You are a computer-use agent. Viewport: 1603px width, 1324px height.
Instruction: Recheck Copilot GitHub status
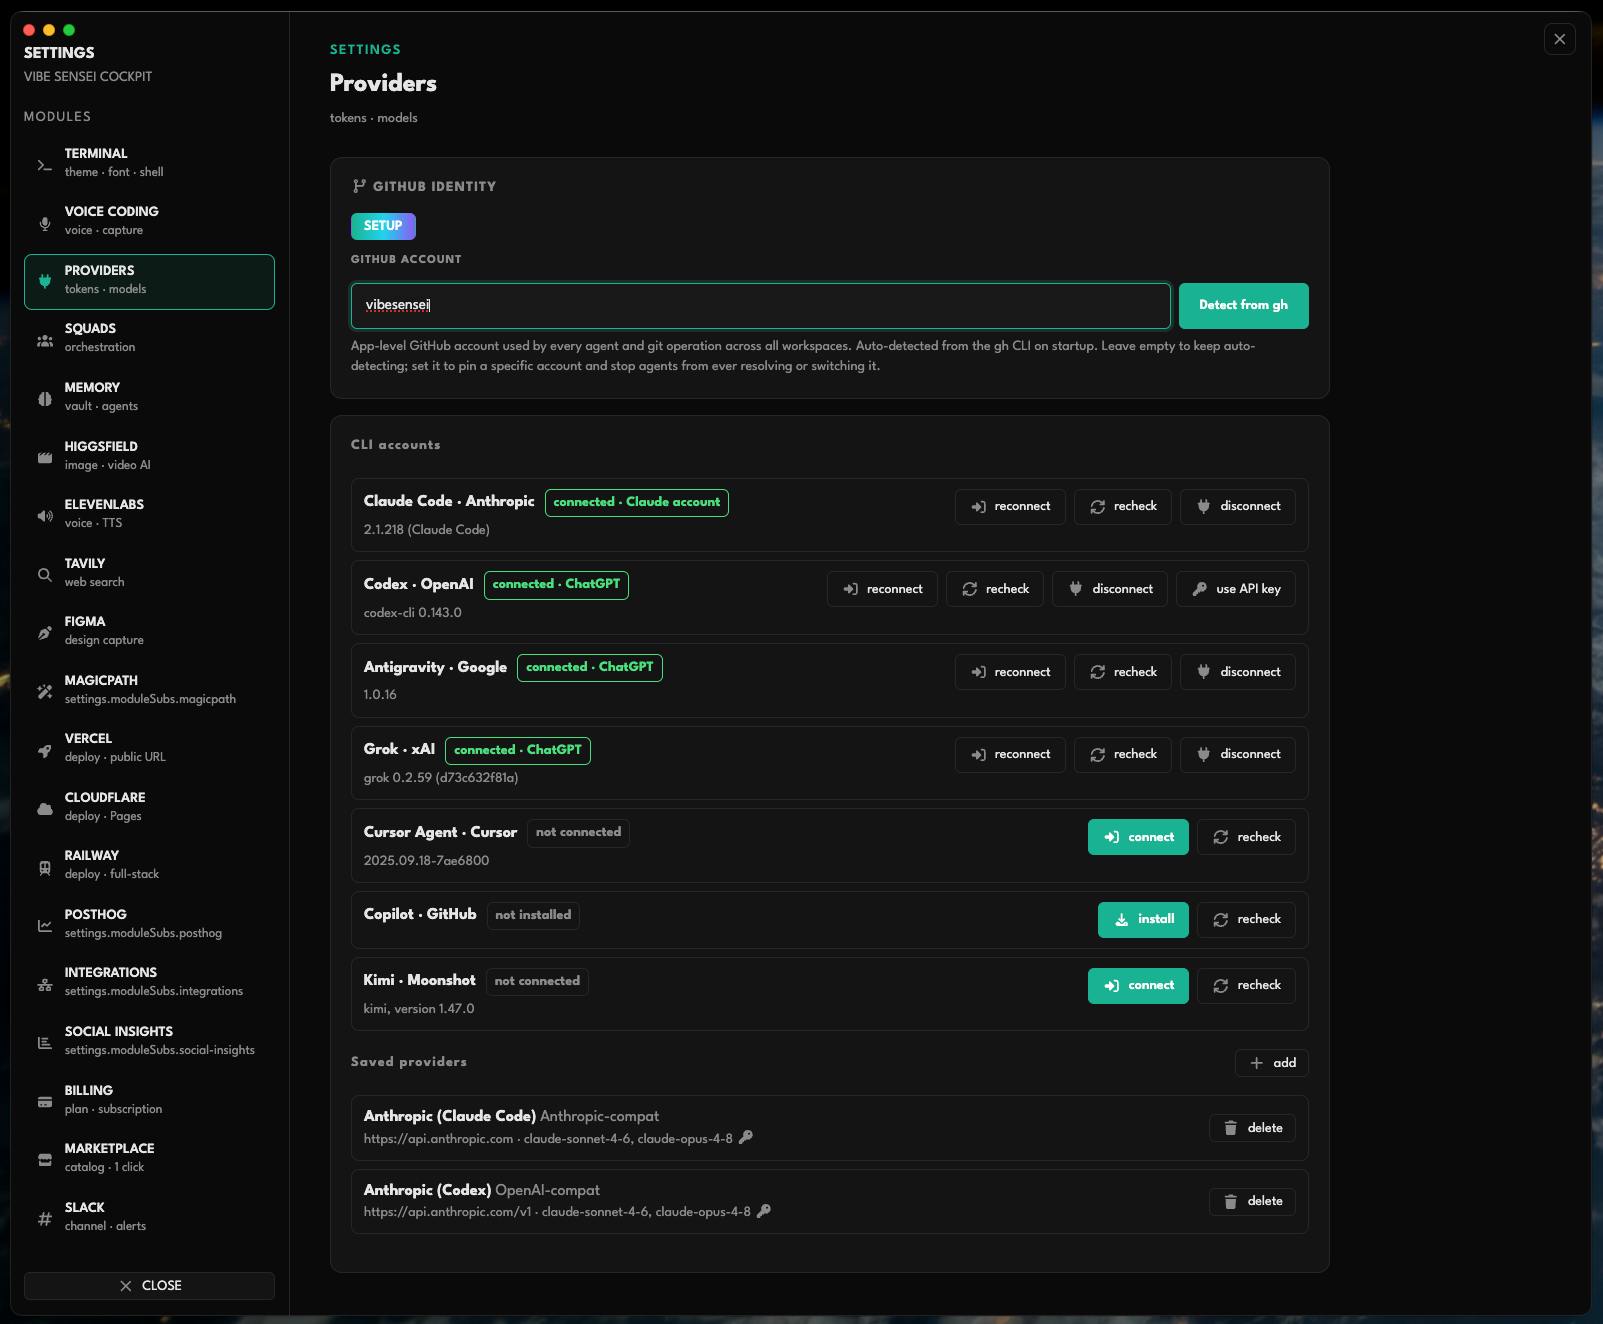(1246, 920)
